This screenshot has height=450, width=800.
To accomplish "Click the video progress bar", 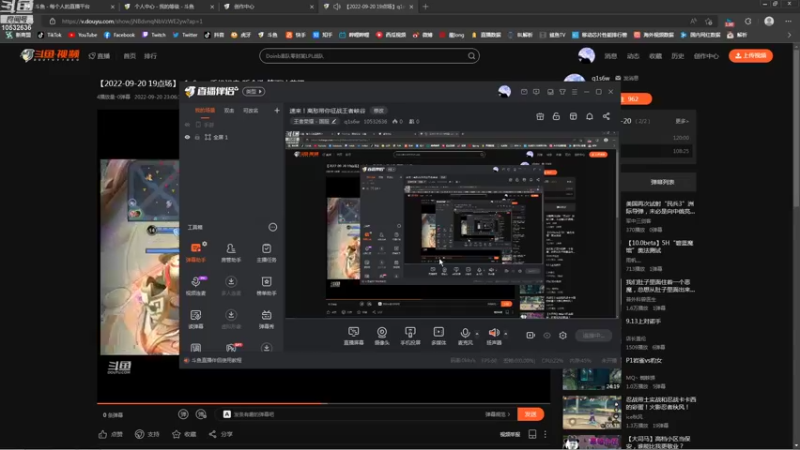I will (x=323, y=403).
